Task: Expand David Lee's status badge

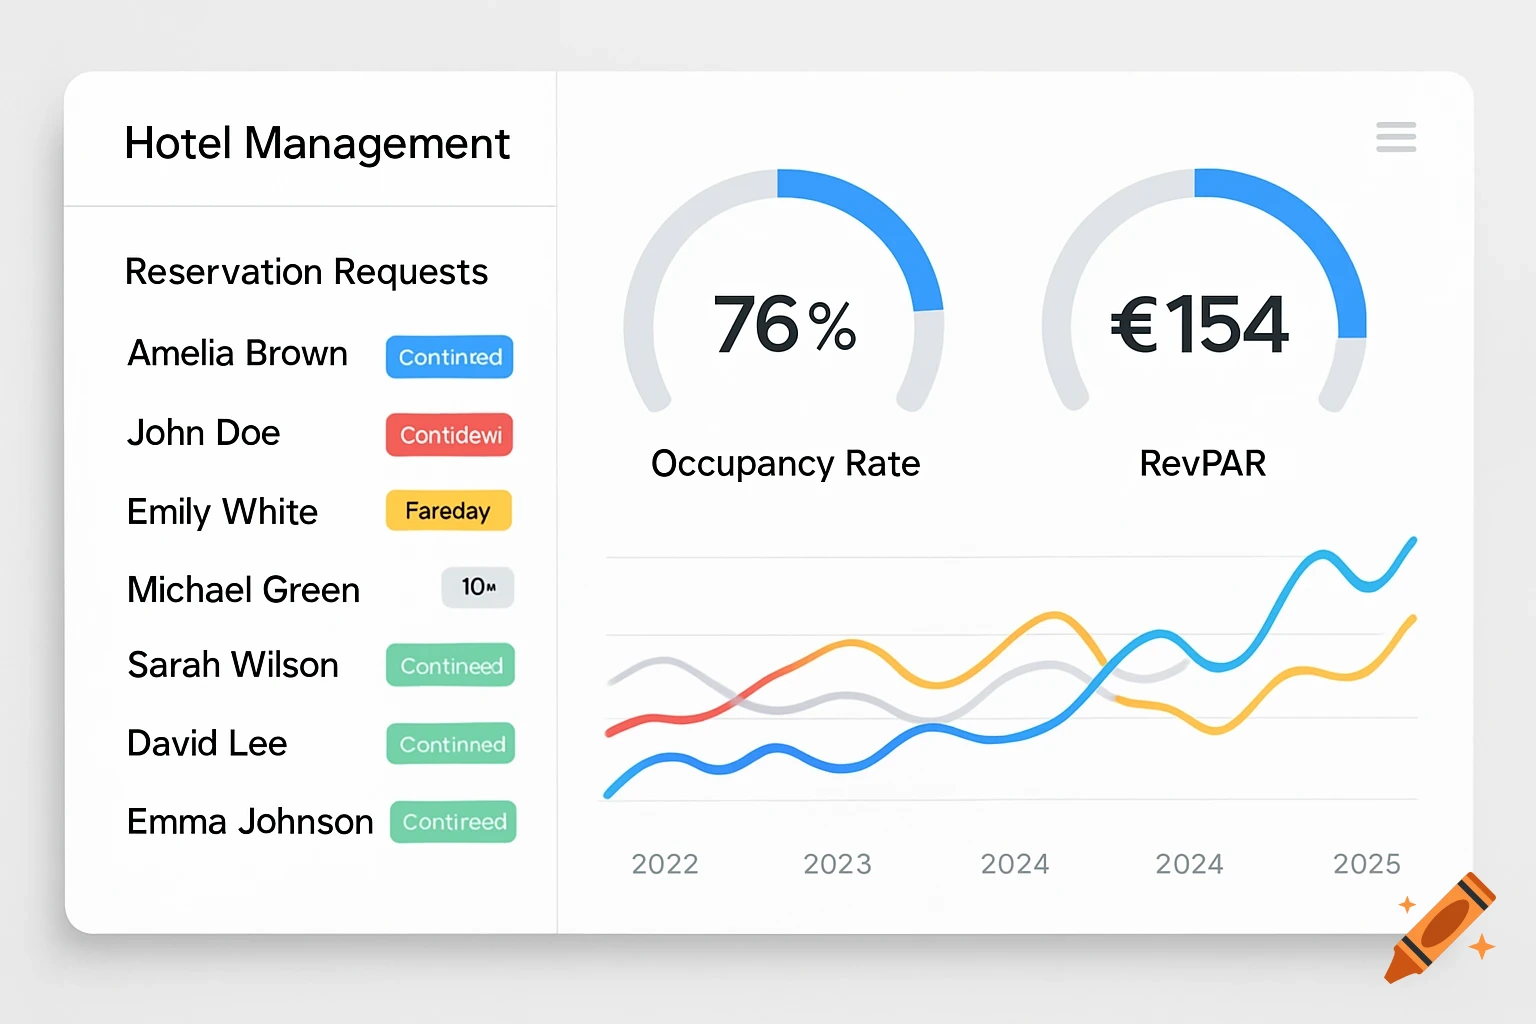Action: [450, 743]
